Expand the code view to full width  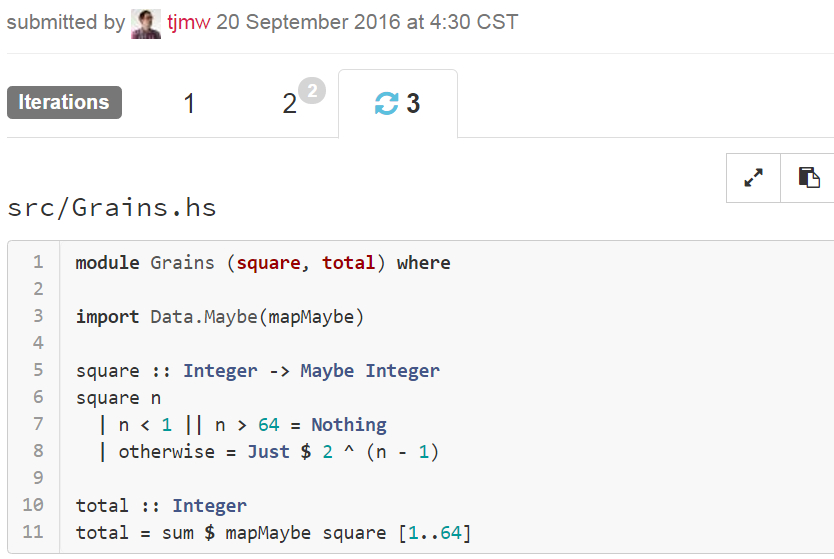coord(753,178)
